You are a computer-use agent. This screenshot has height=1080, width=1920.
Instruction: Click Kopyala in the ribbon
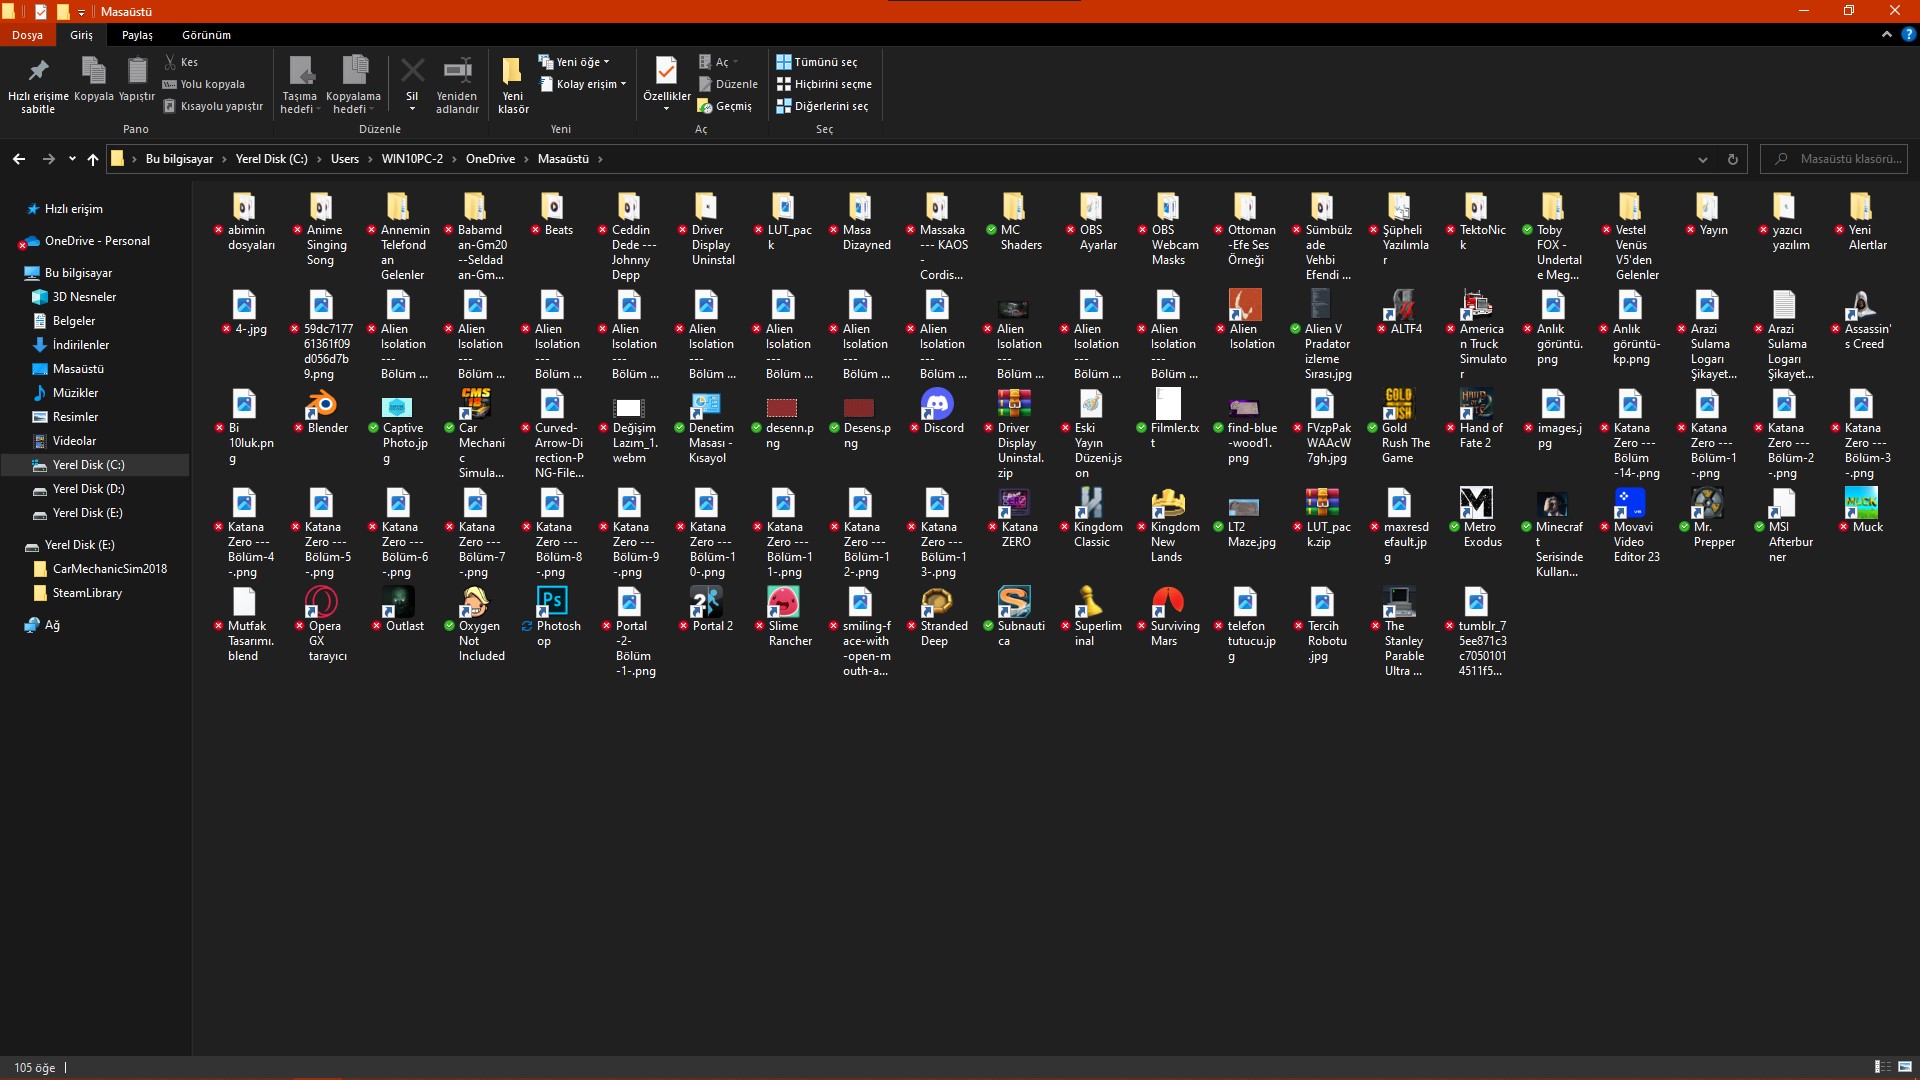click(94, 80)
